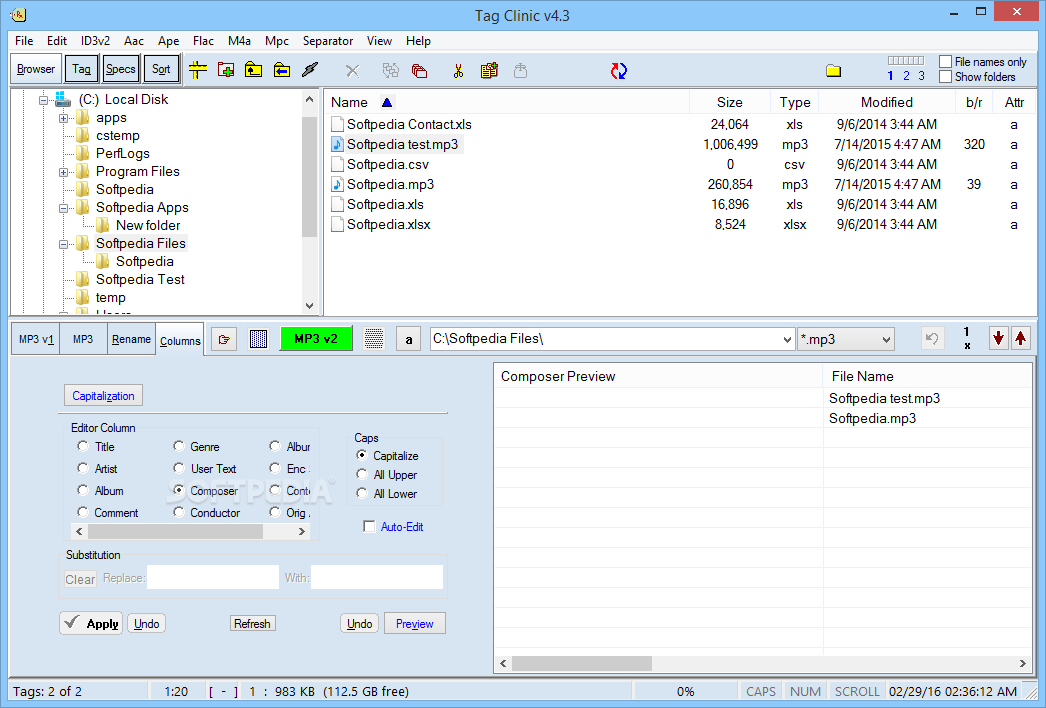
Task: Click the clipboard paste icon
Action: [489, 70]
